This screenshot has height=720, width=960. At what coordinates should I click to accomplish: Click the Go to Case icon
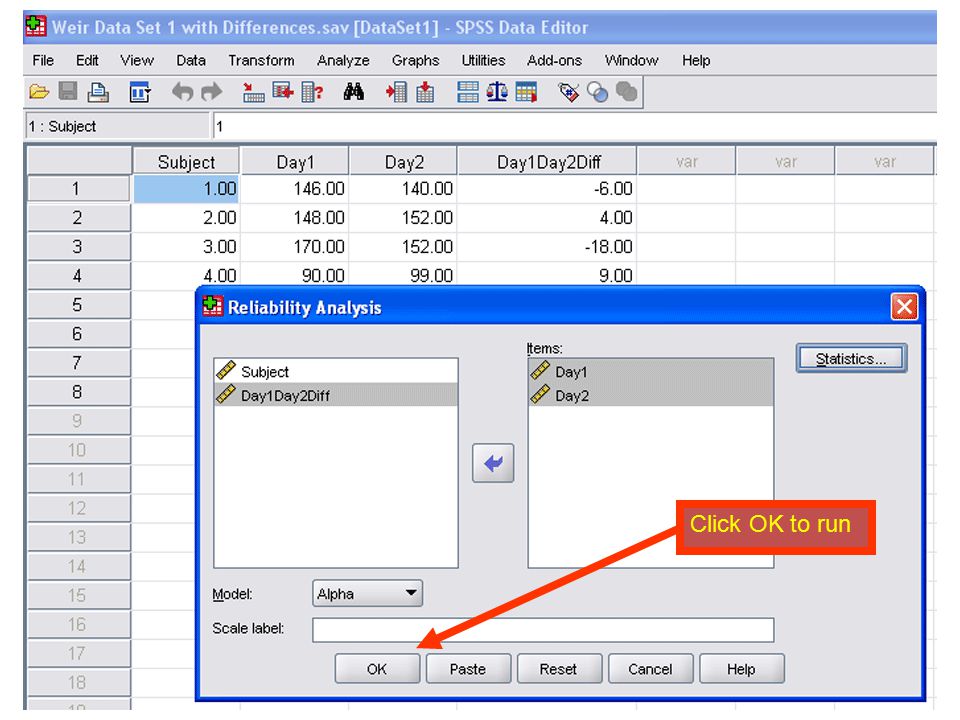pyautogui.click(x=253, y=92)
